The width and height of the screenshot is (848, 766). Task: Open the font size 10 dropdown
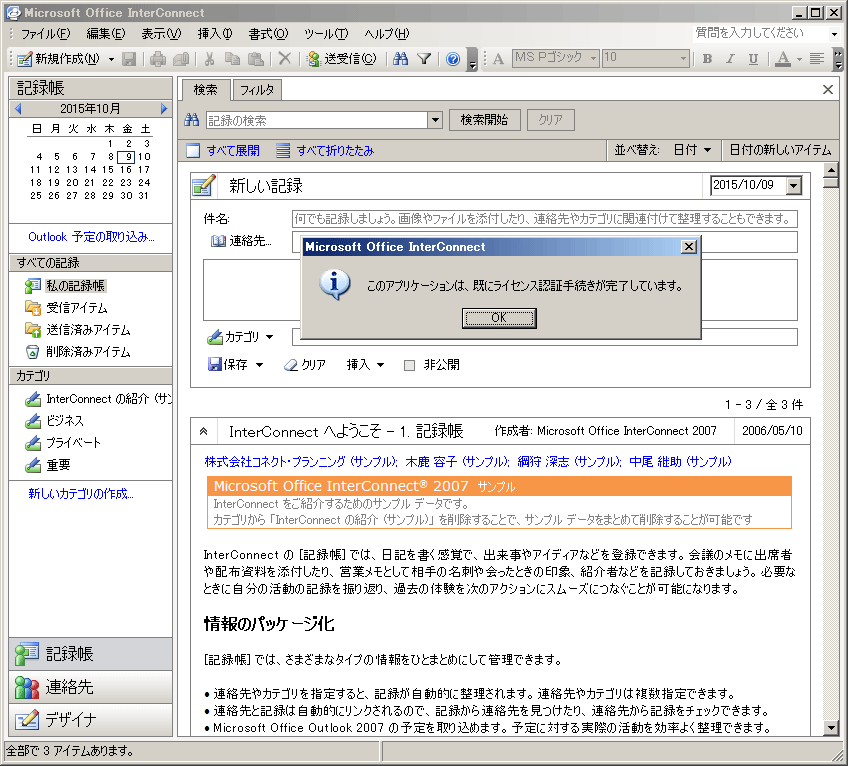pyautogui.click(x=683, y=57)
